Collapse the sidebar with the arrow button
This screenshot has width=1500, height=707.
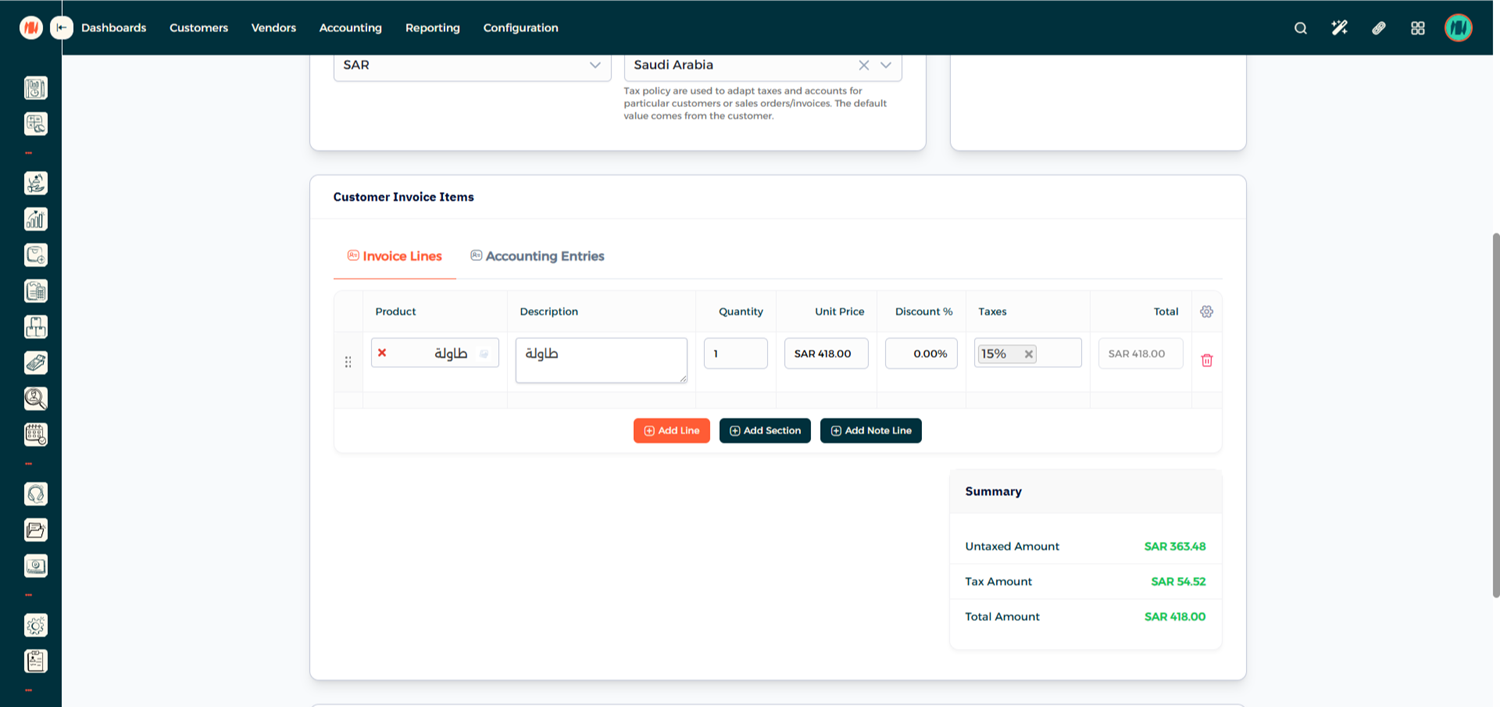click(x=62, y=28)
